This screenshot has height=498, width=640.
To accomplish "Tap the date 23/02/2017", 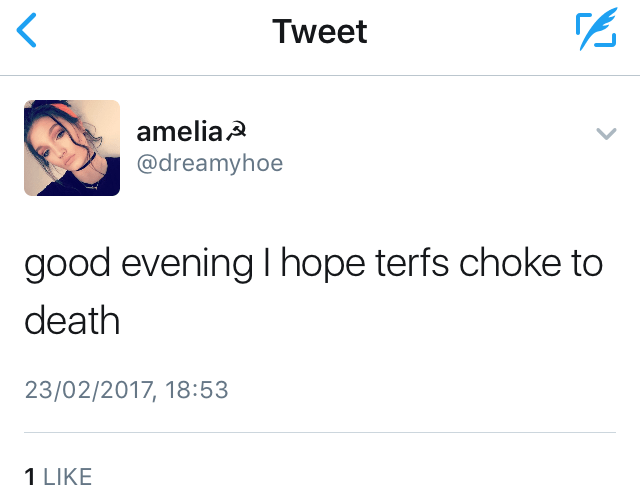I will click(88, 389).
